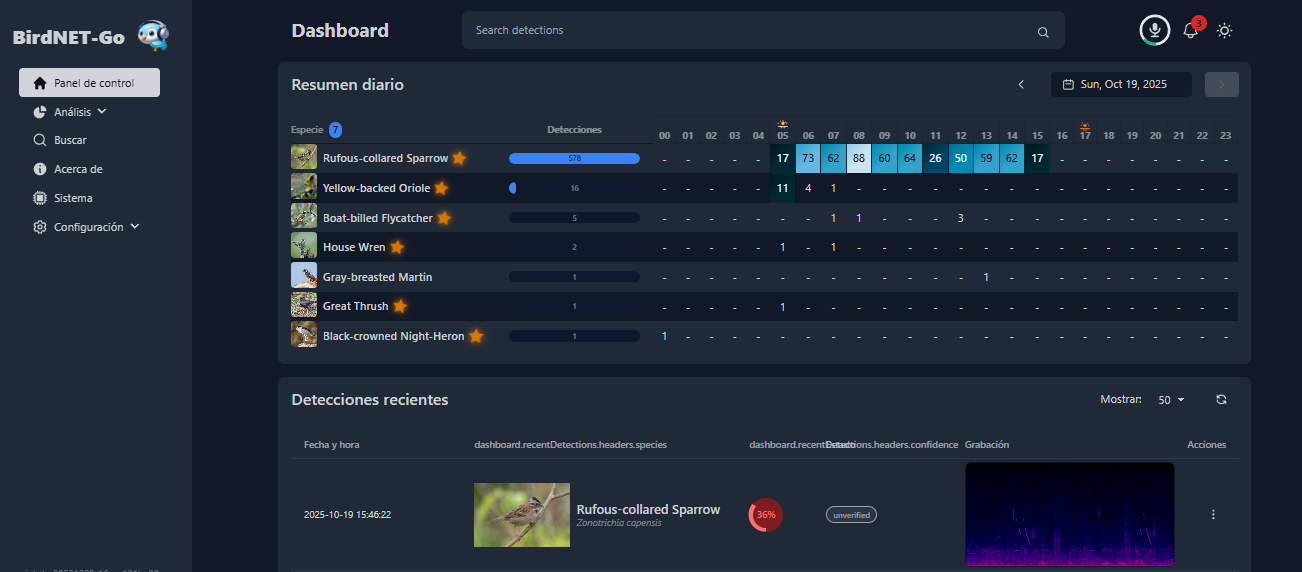The image size is (1302, 572).
Task: Refresh the recent detections list
Action: [1221, 400]
